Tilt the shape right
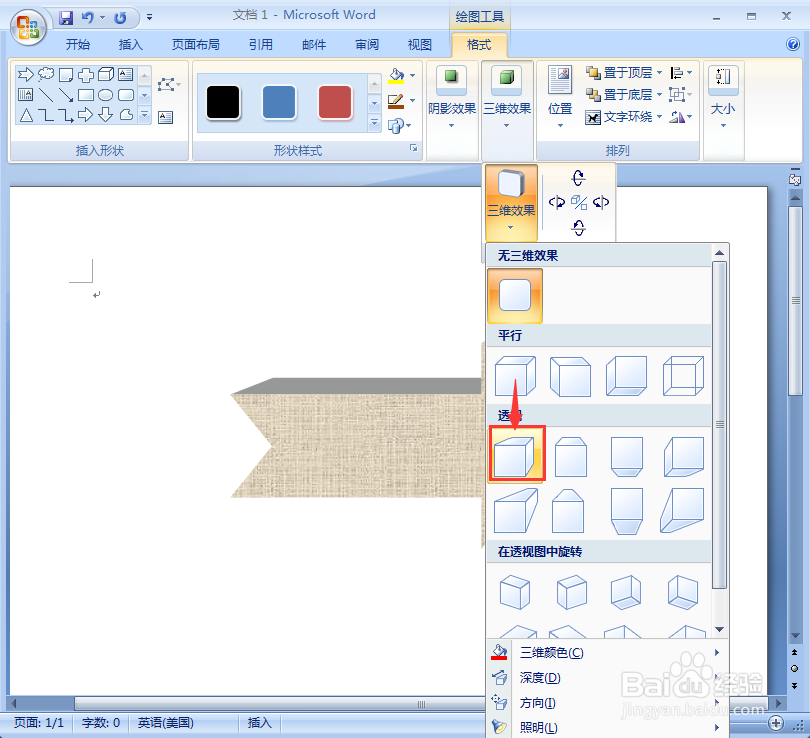Screen dimensions: 810x738 tap(601, 202)
